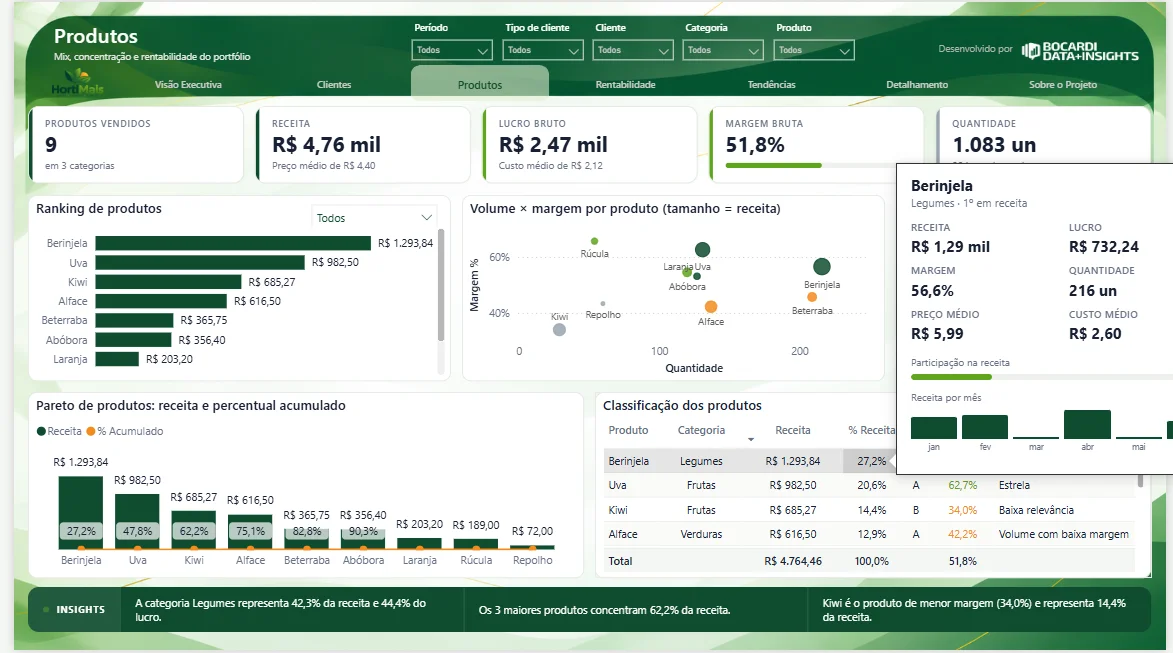Select the orange Beterraba bubble in the scatter chart
The width and height of the screenshot is (1173, 653).
click(x=812, y=297)
